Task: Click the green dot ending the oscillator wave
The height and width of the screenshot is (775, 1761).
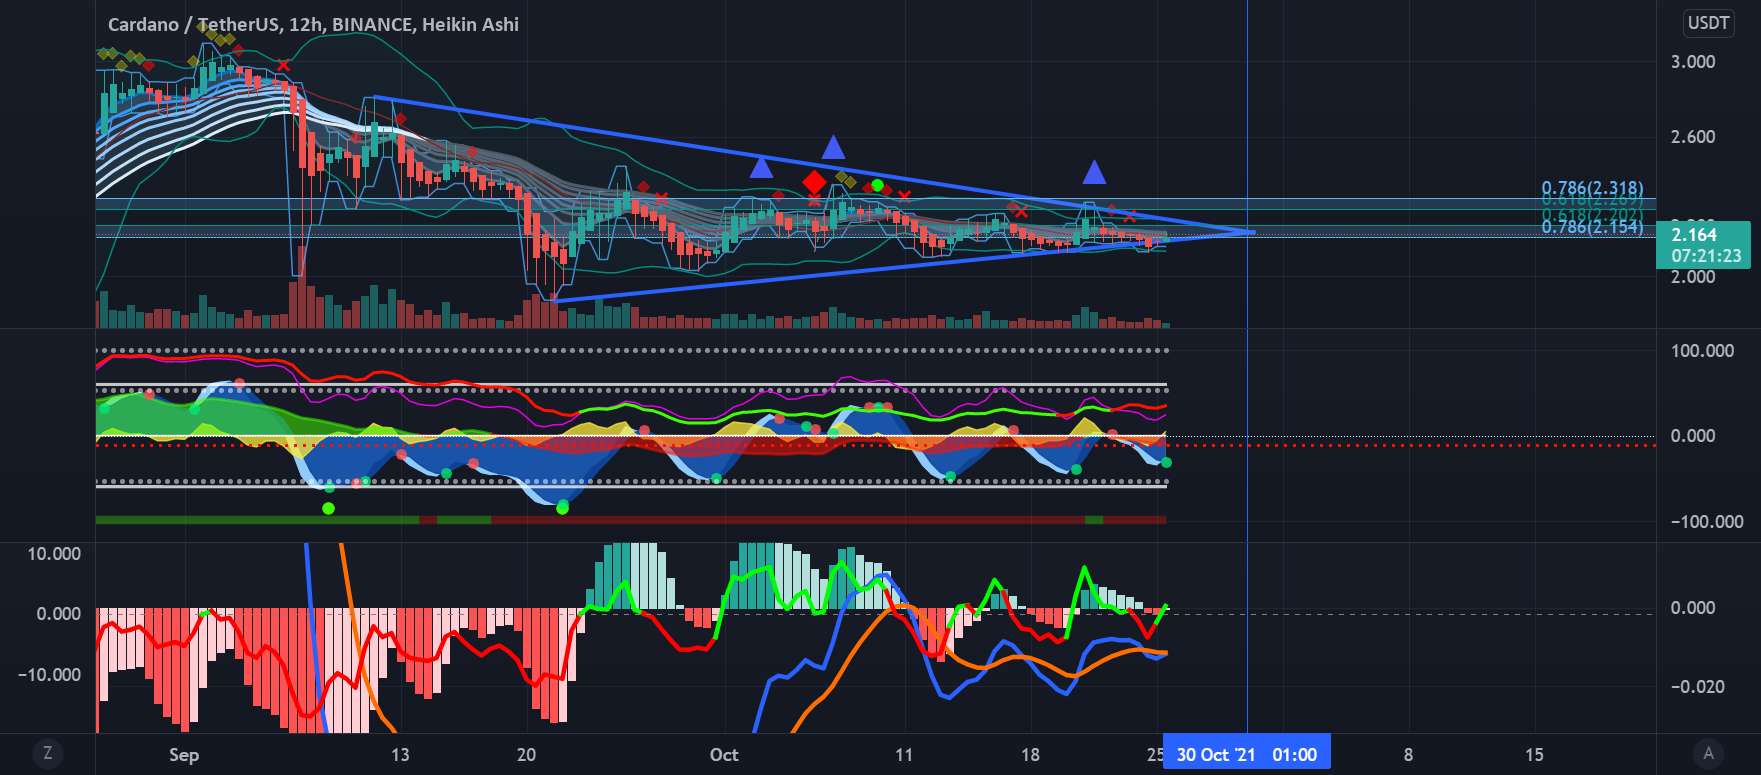Action: (x=1166, y=462)
